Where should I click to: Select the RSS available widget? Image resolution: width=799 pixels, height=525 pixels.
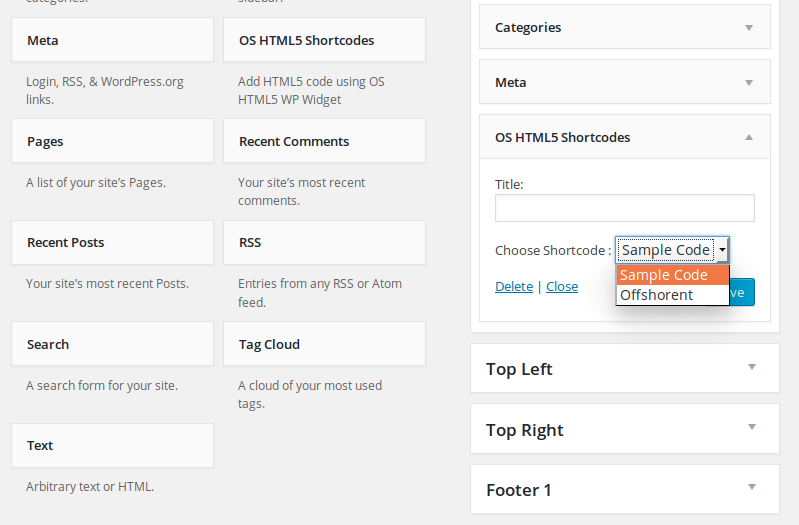click(x=324, y=243)
